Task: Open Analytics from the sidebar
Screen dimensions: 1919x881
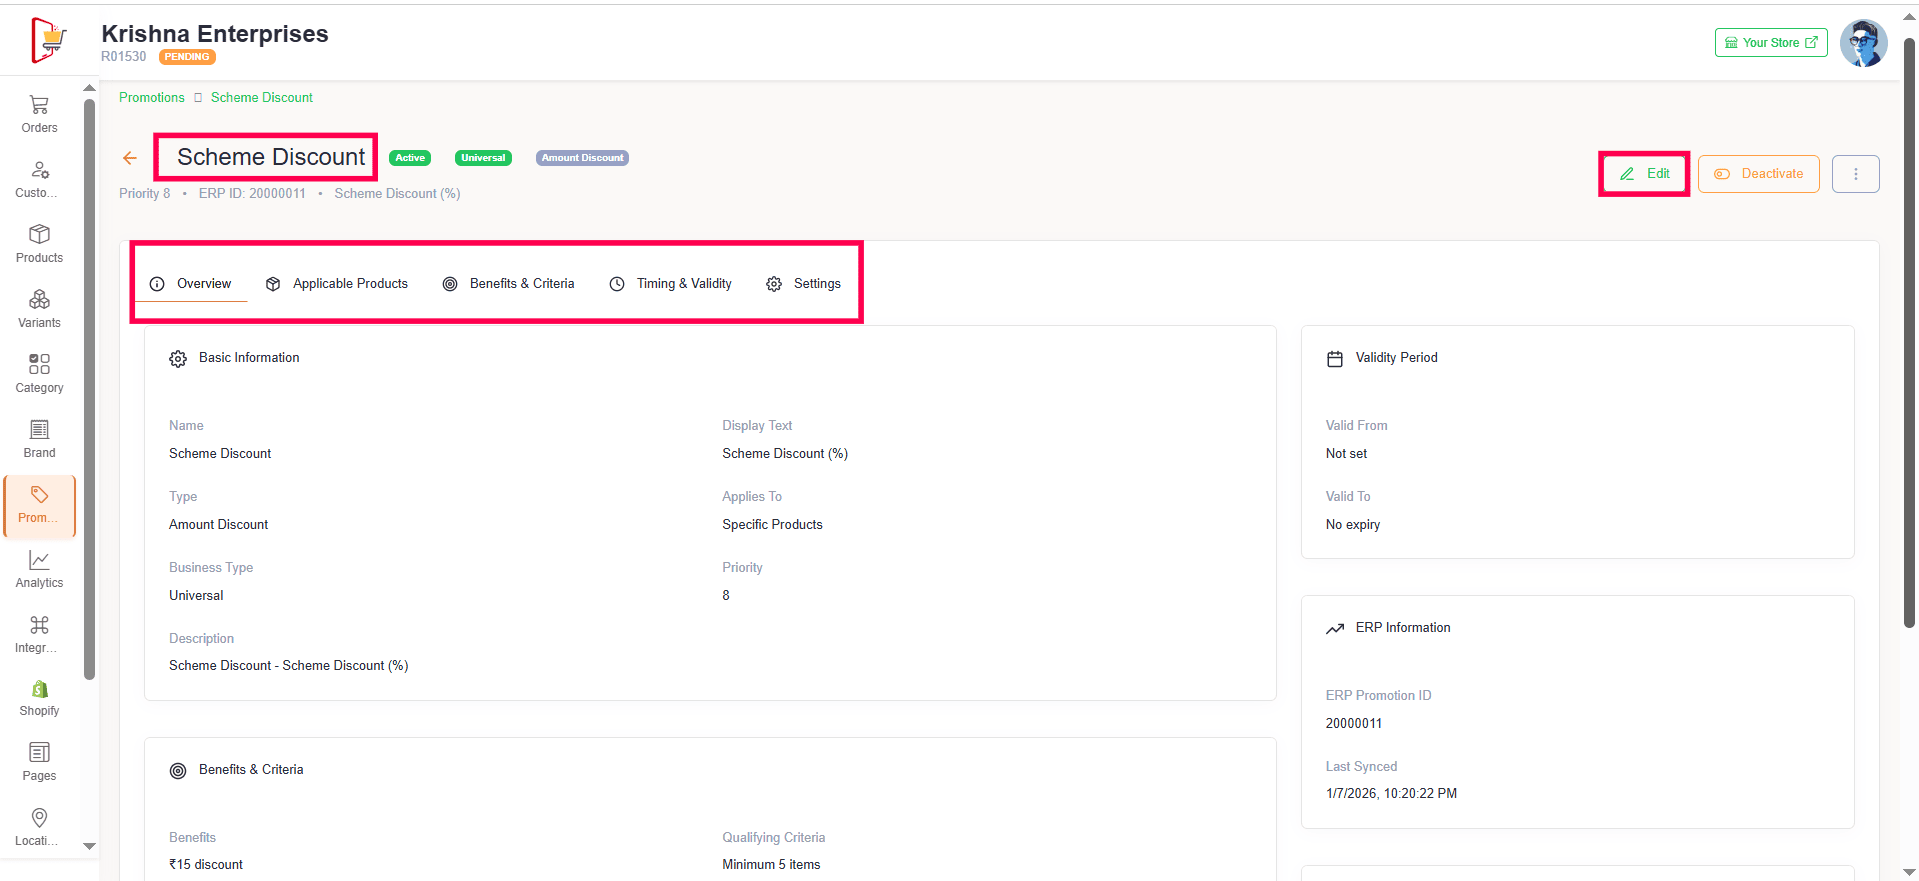Action: click(39, 569)
